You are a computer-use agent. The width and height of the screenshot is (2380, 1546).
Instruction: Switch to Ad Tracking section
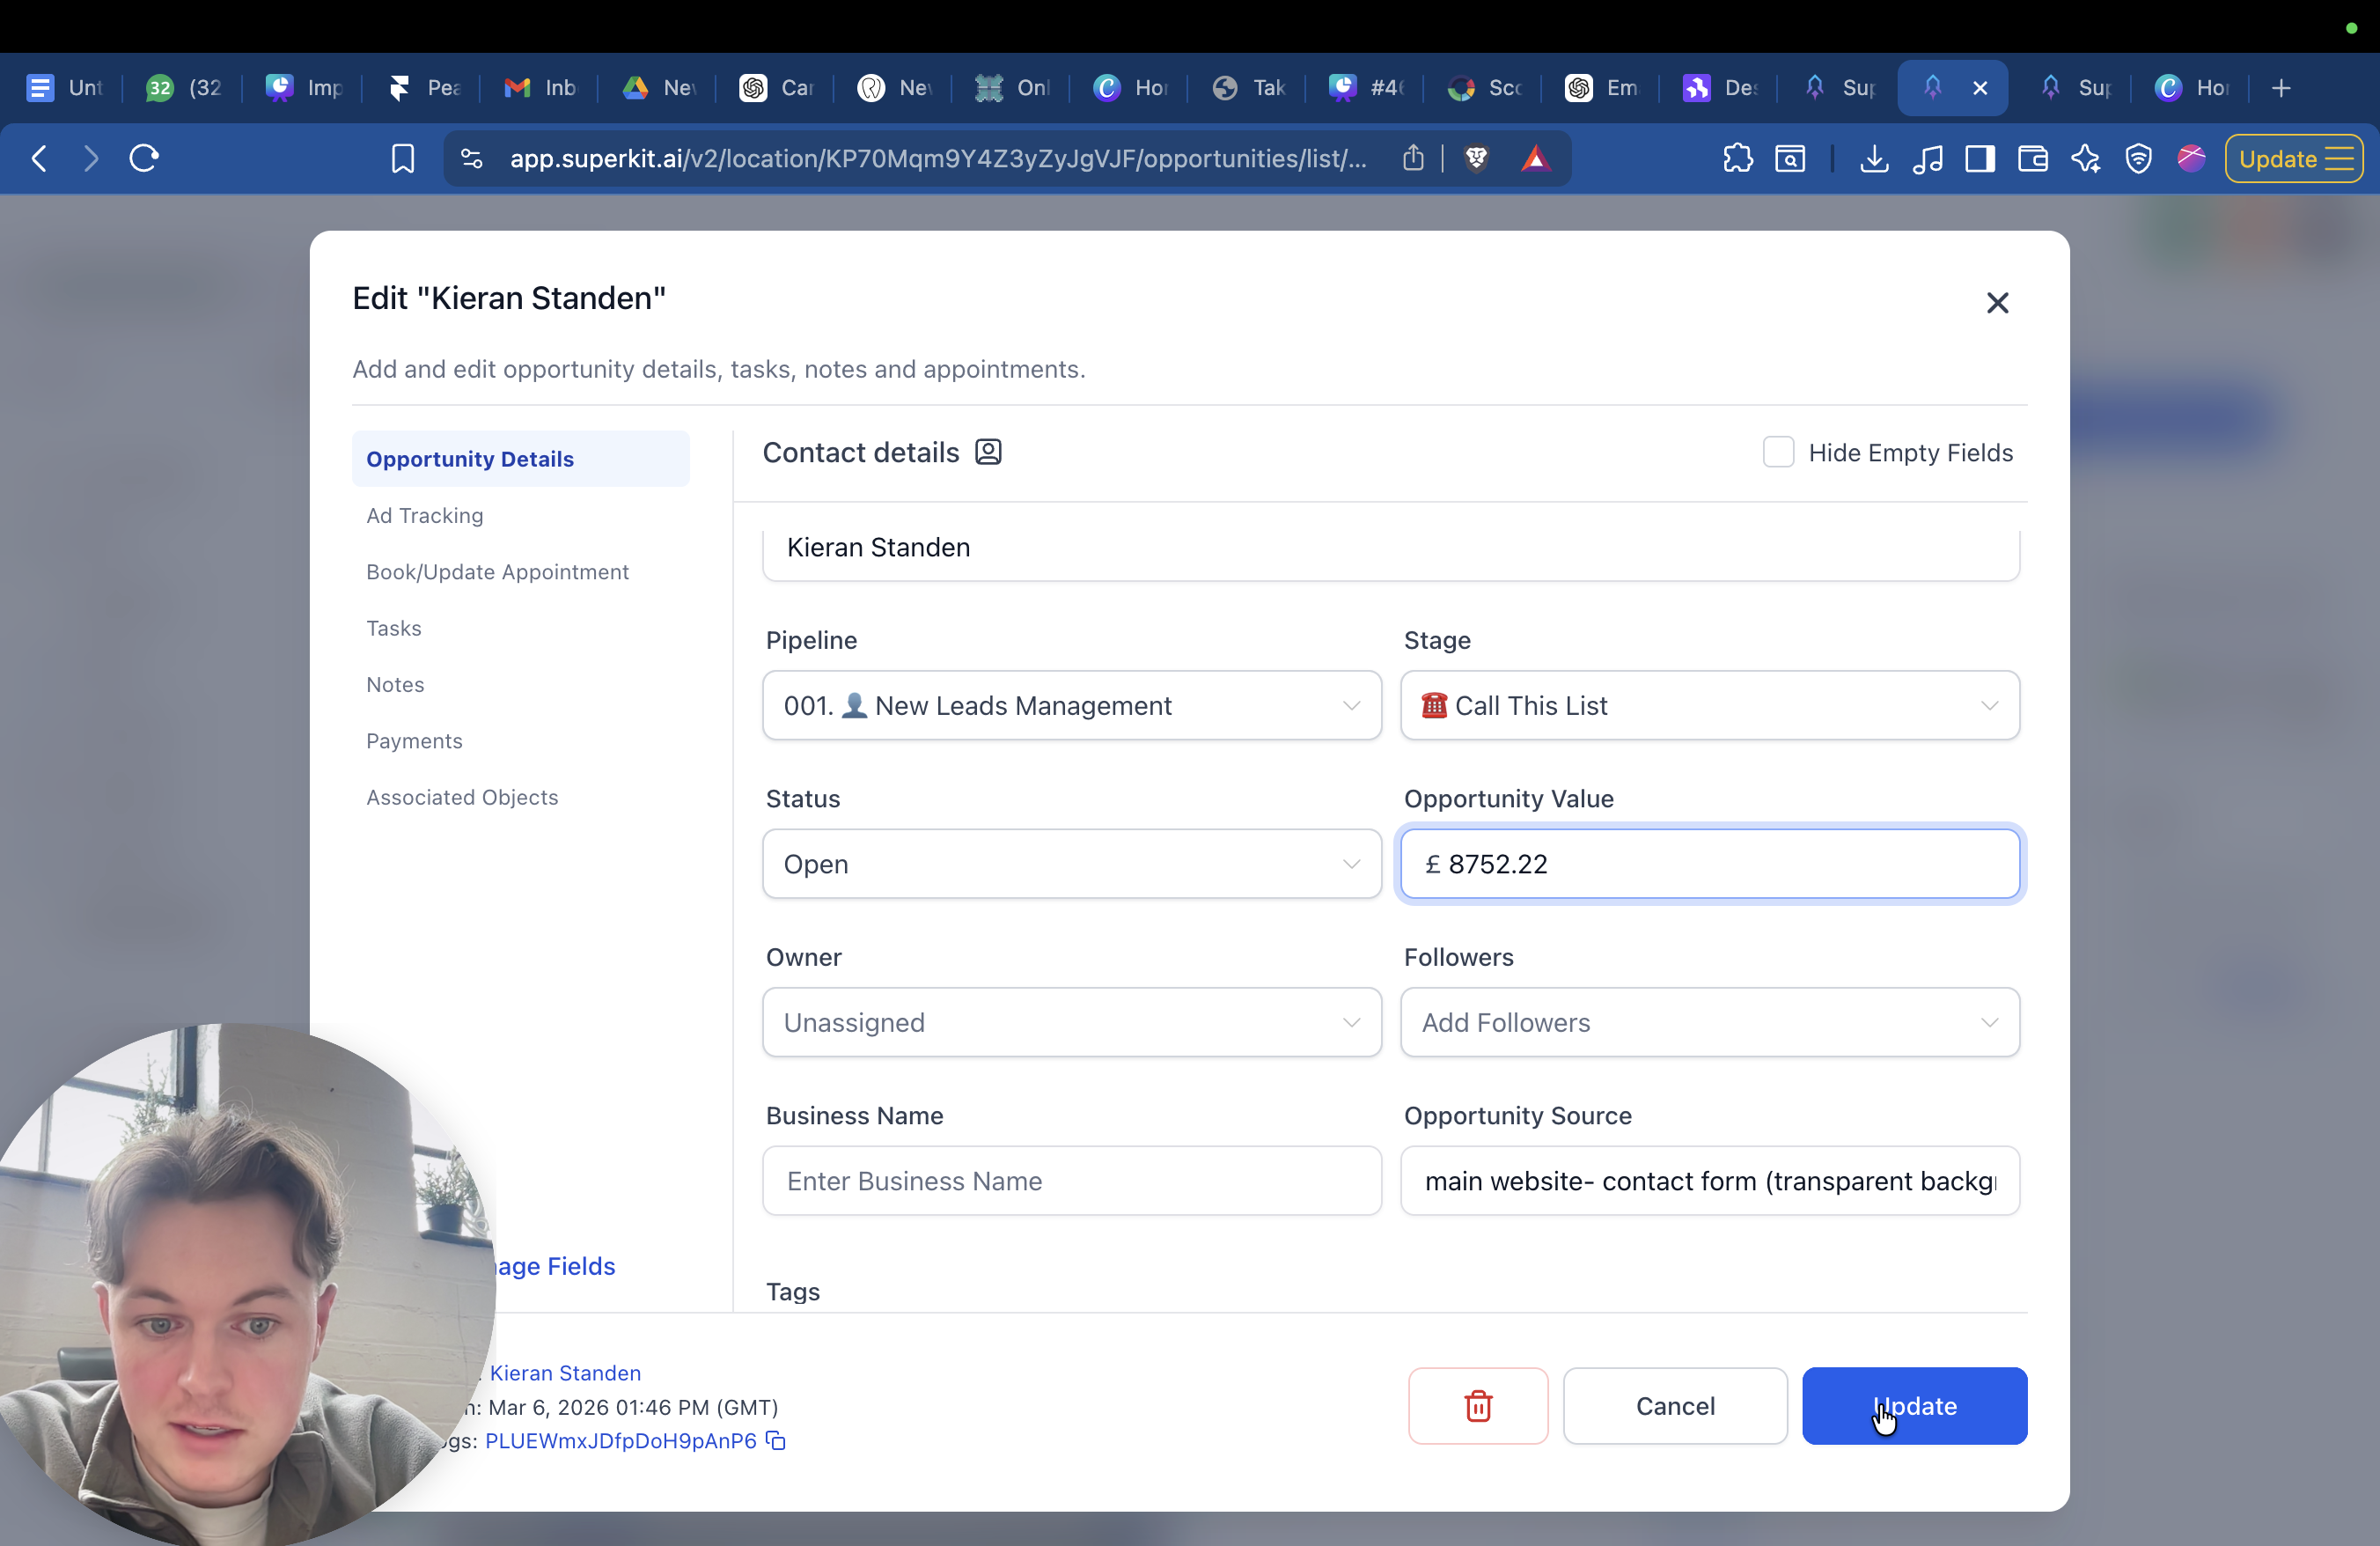(x=424, y=515)
